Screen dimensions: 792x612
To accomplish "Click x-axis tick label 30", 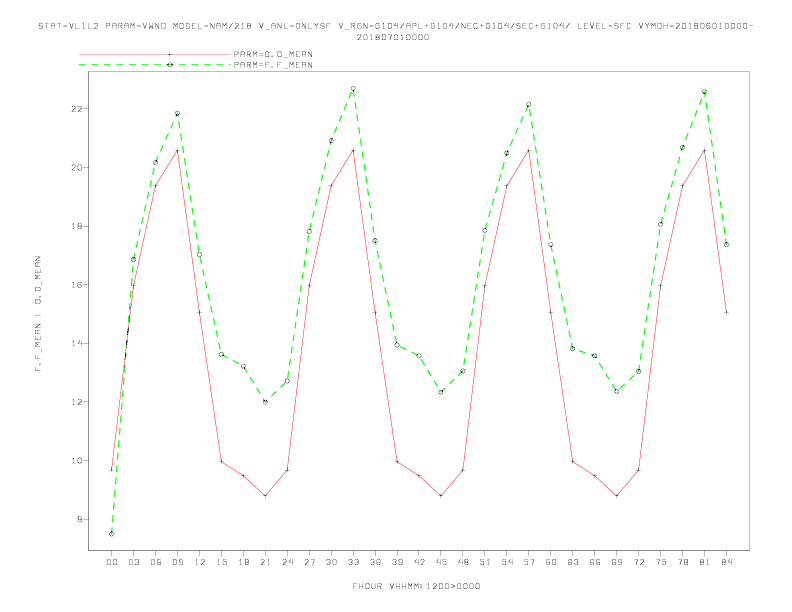I will [331, 562].
